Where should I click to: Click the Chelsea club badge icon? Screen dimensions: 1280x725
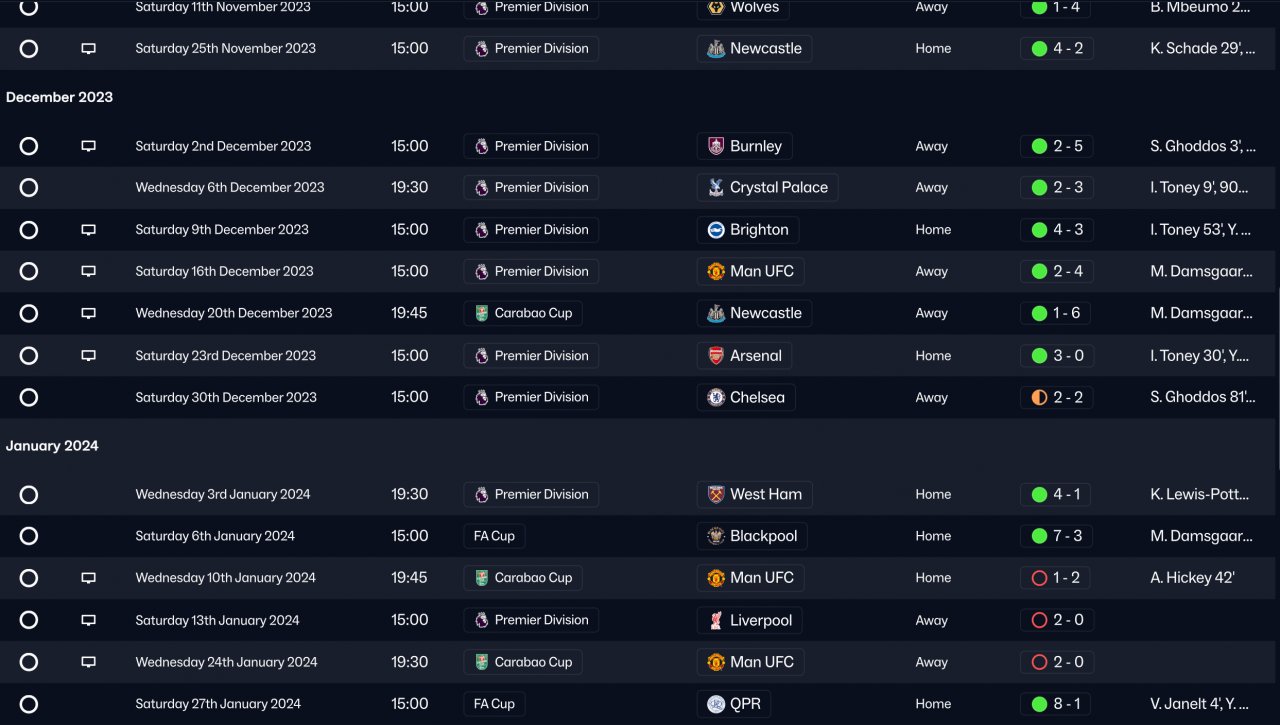click(x=716, y=398)
